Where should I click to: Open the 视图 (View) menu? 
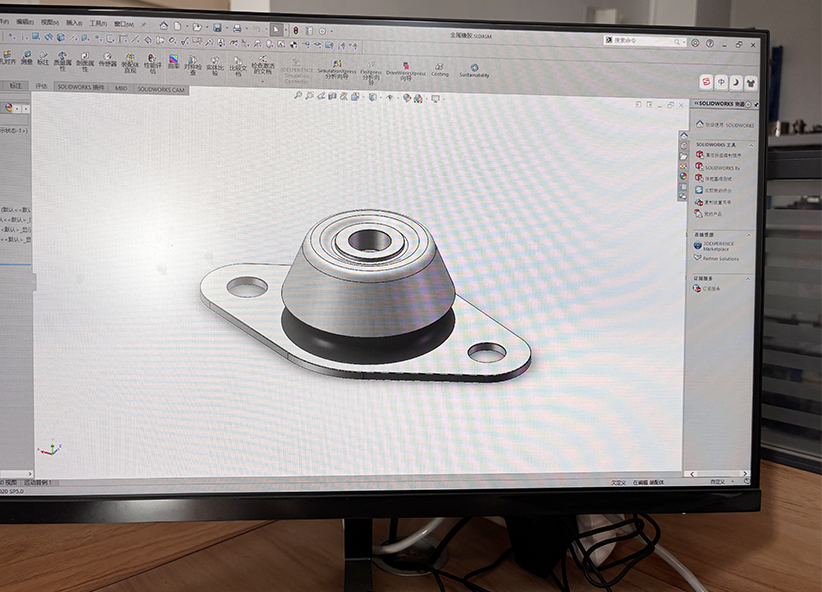click(x=50, y=23)
